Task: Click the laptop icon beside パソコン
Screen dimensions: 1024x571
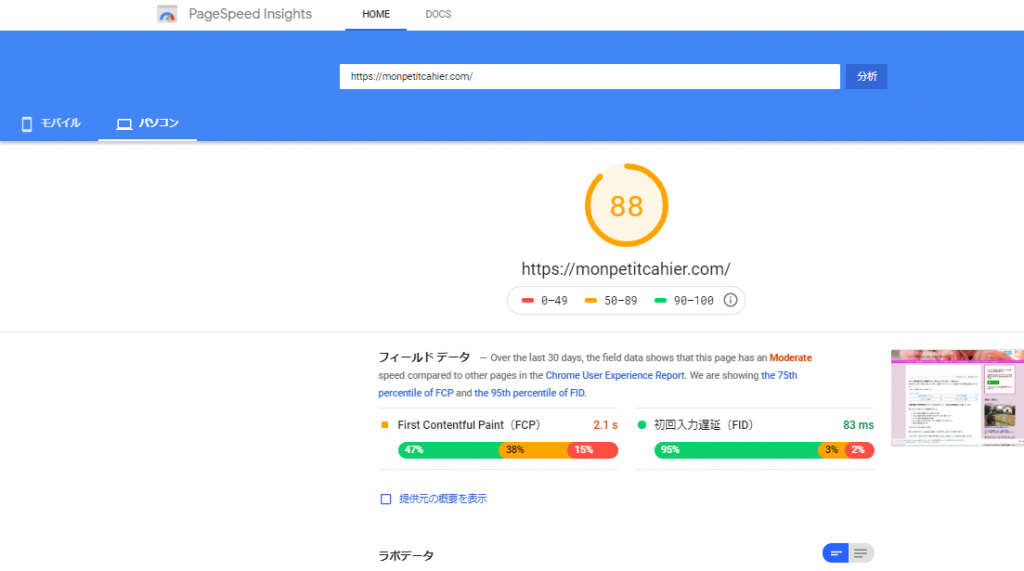Action: point(124,124)
